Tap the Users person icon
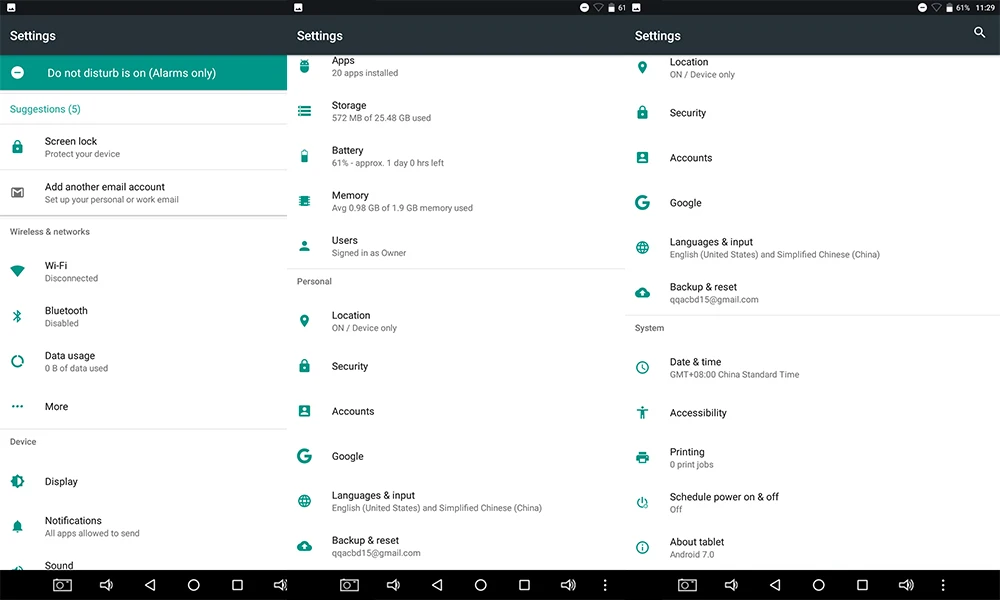This screenshot has height=600, width=1000. click(x=305, y=246)
